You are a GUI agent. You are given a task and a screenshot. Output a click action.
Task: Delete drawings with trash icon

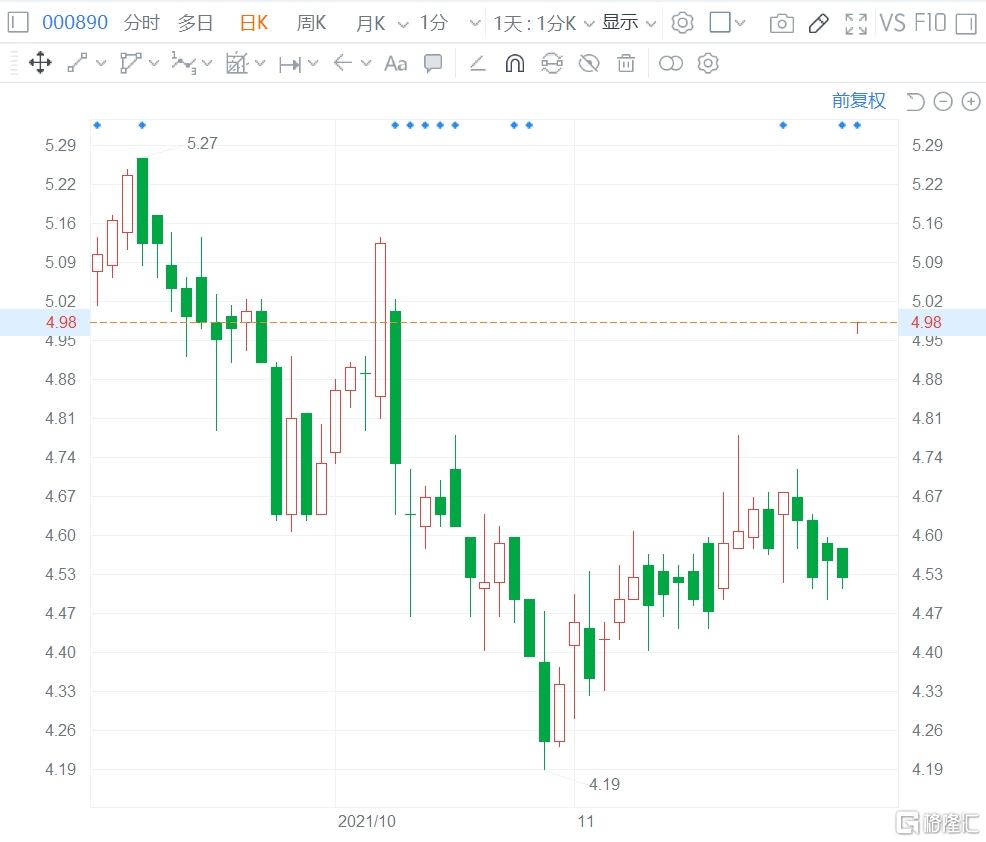(x=626, y=64)
